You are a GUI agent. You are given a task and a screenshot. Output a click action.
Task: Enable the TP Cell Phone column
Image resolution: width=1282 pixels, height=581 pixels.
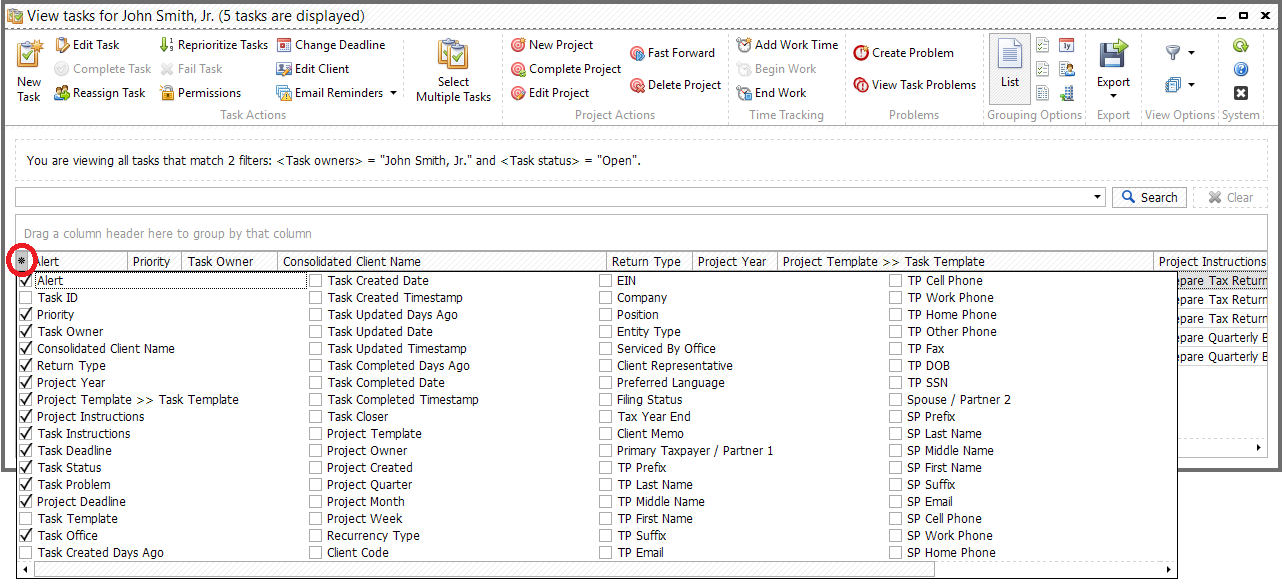point(896,281)
